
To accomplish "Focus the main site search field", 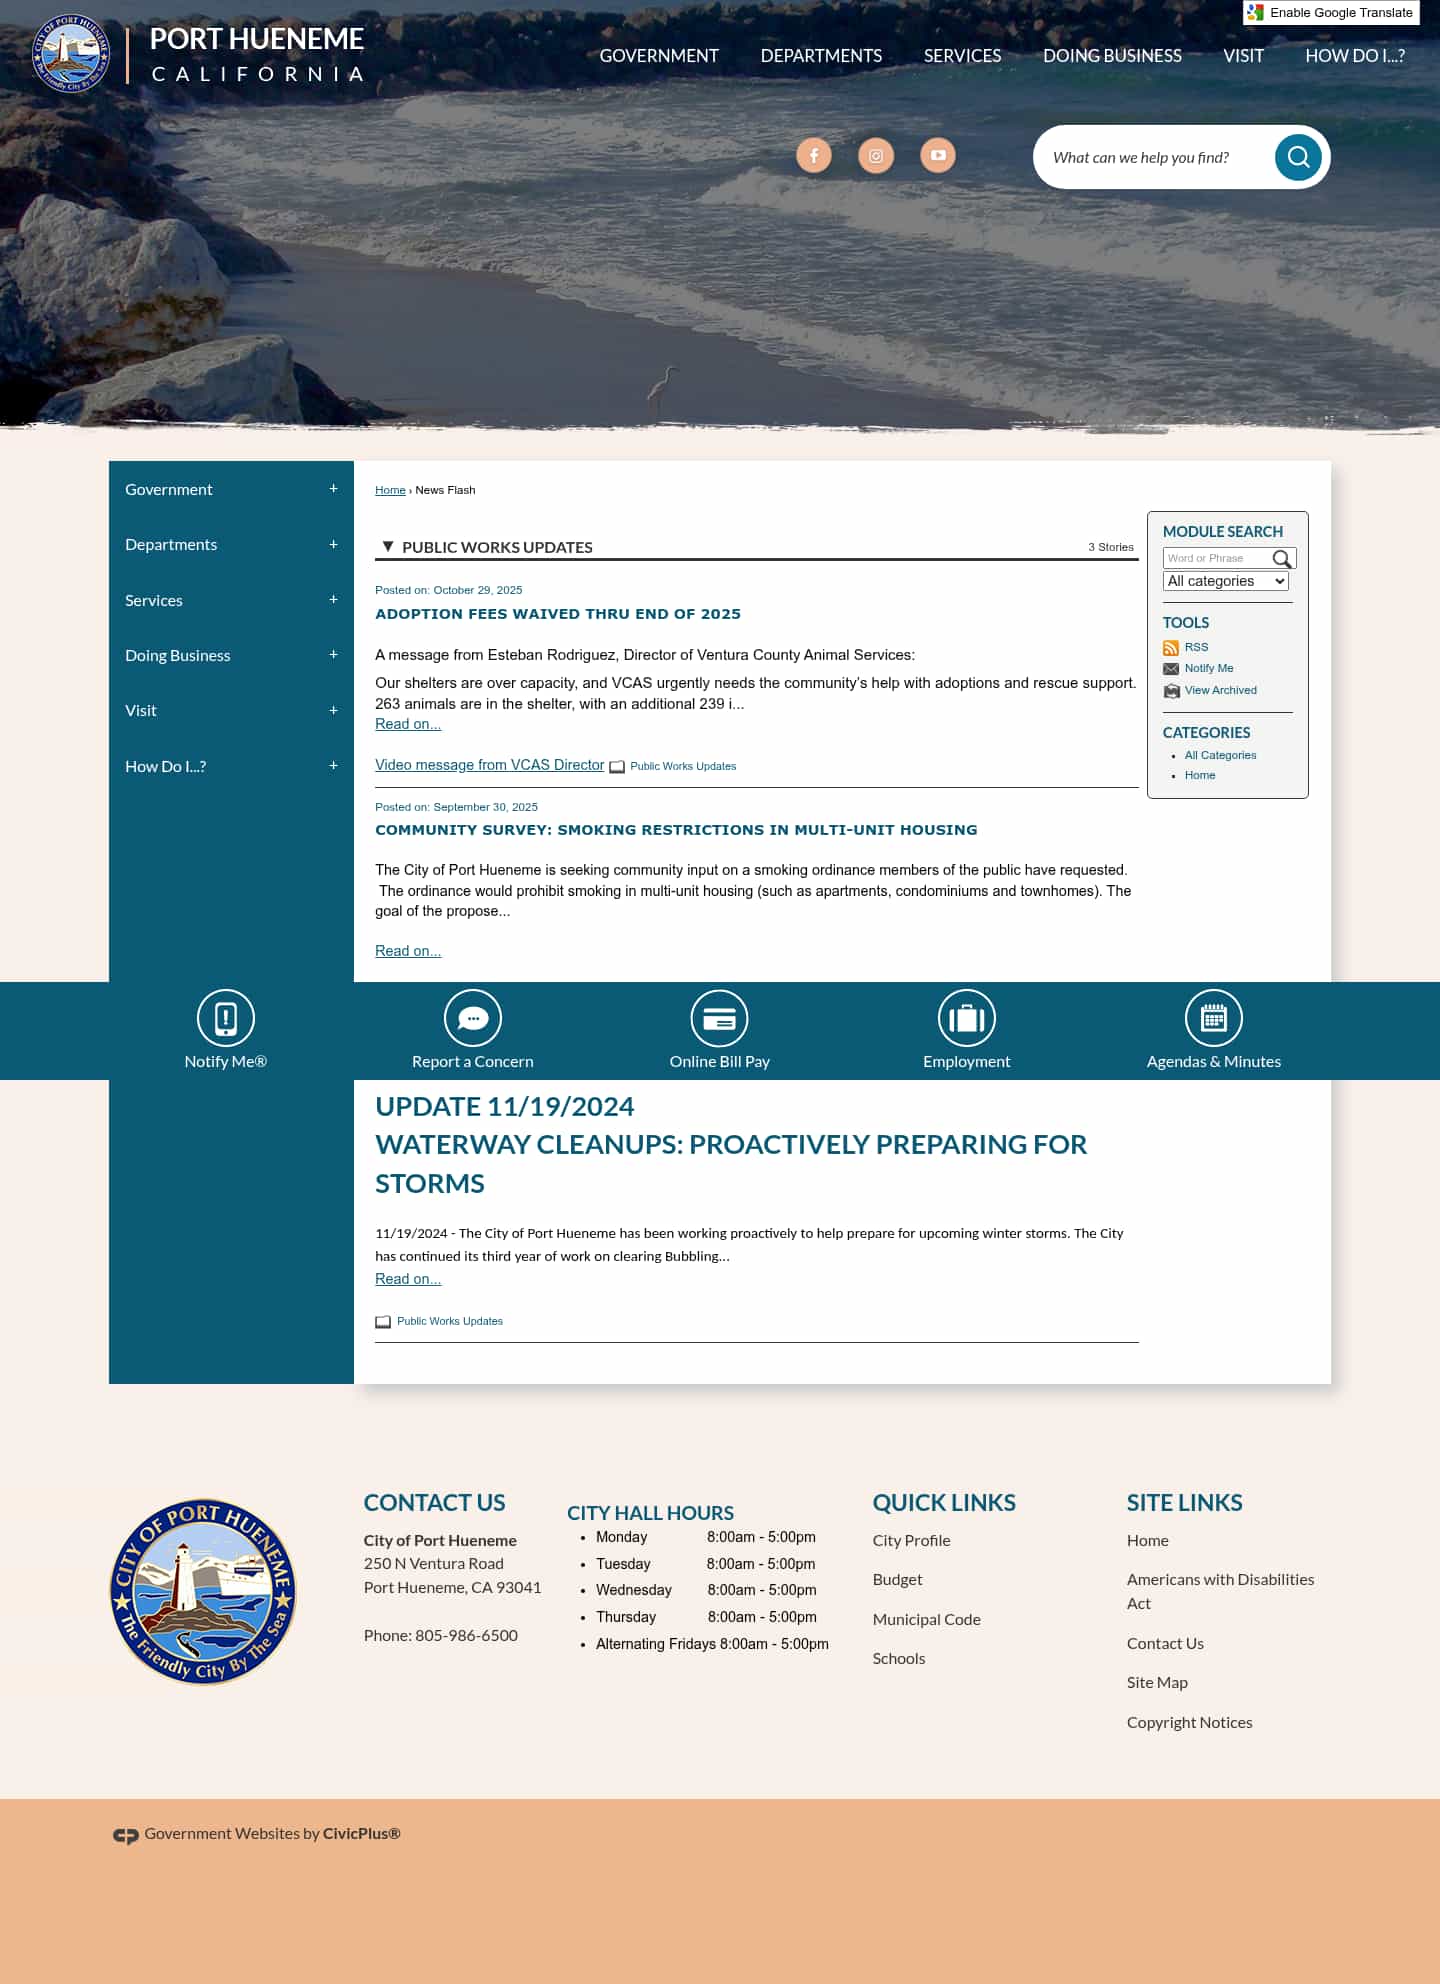I will tap(1155, 157).
